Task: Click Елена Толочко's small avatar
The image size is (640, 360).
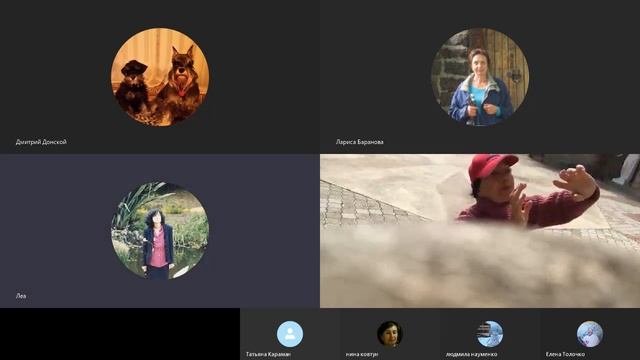Action: pyautogui.click(x=590, y=334)
